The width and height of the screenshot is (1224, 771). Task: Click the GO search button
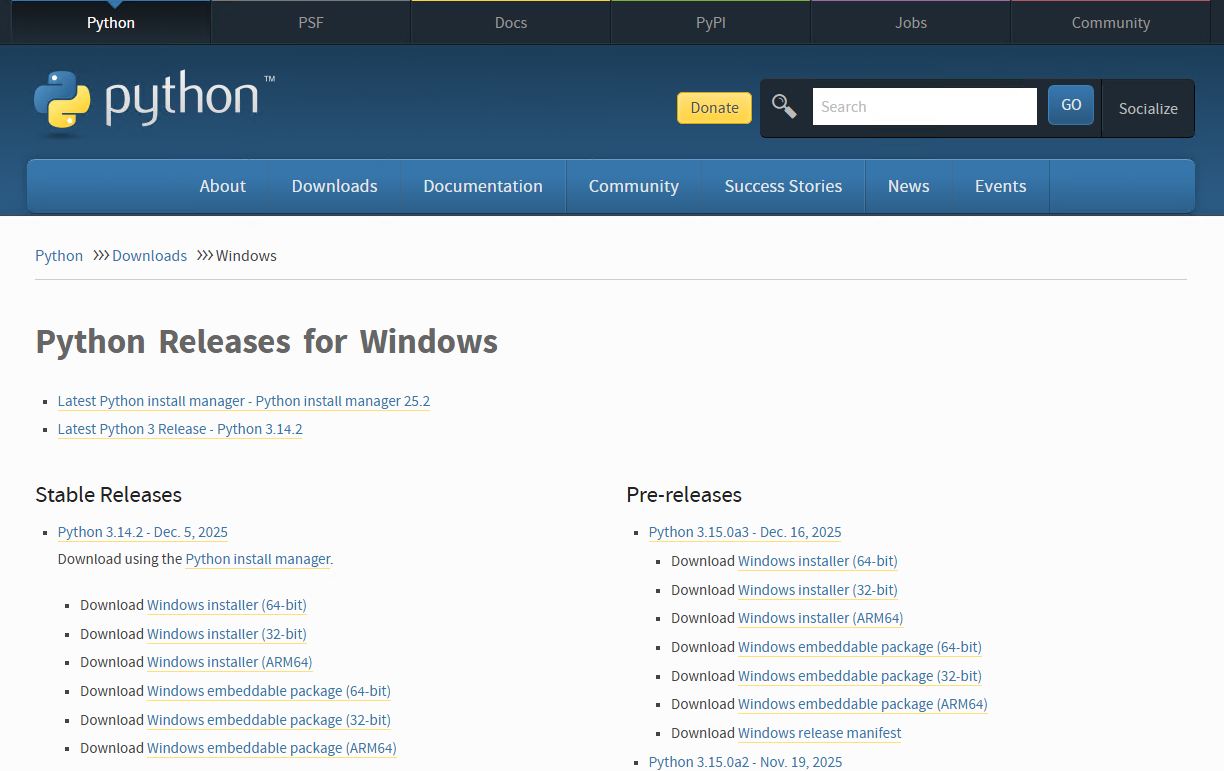pyautogui.click(x=1071, y=105)
